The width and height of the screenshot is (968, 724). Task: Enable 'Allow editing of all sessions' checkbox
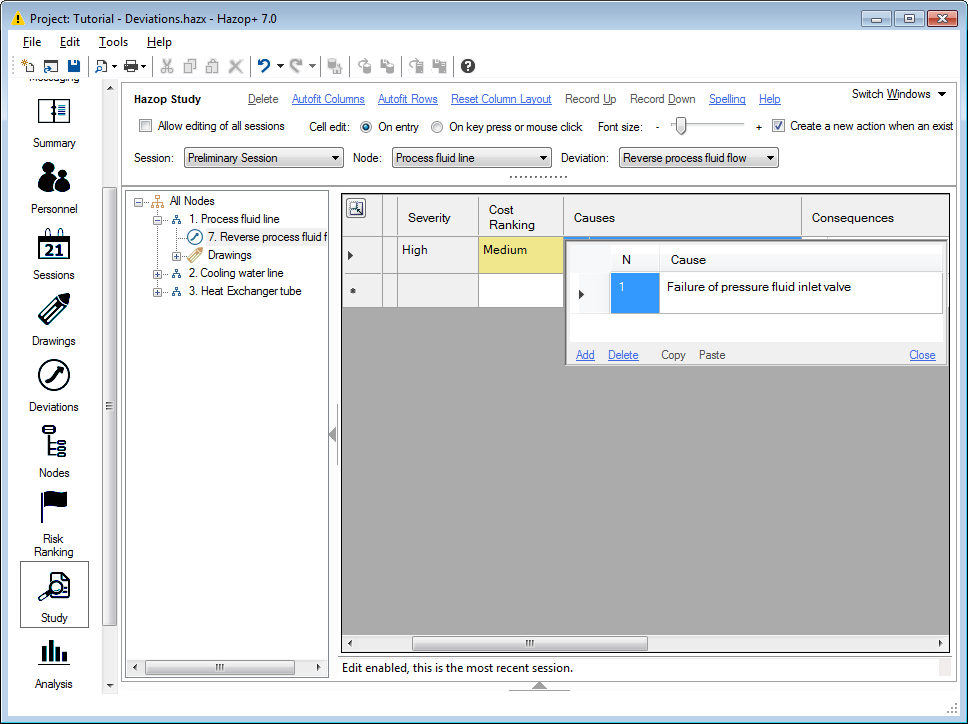tap(146, 126)
